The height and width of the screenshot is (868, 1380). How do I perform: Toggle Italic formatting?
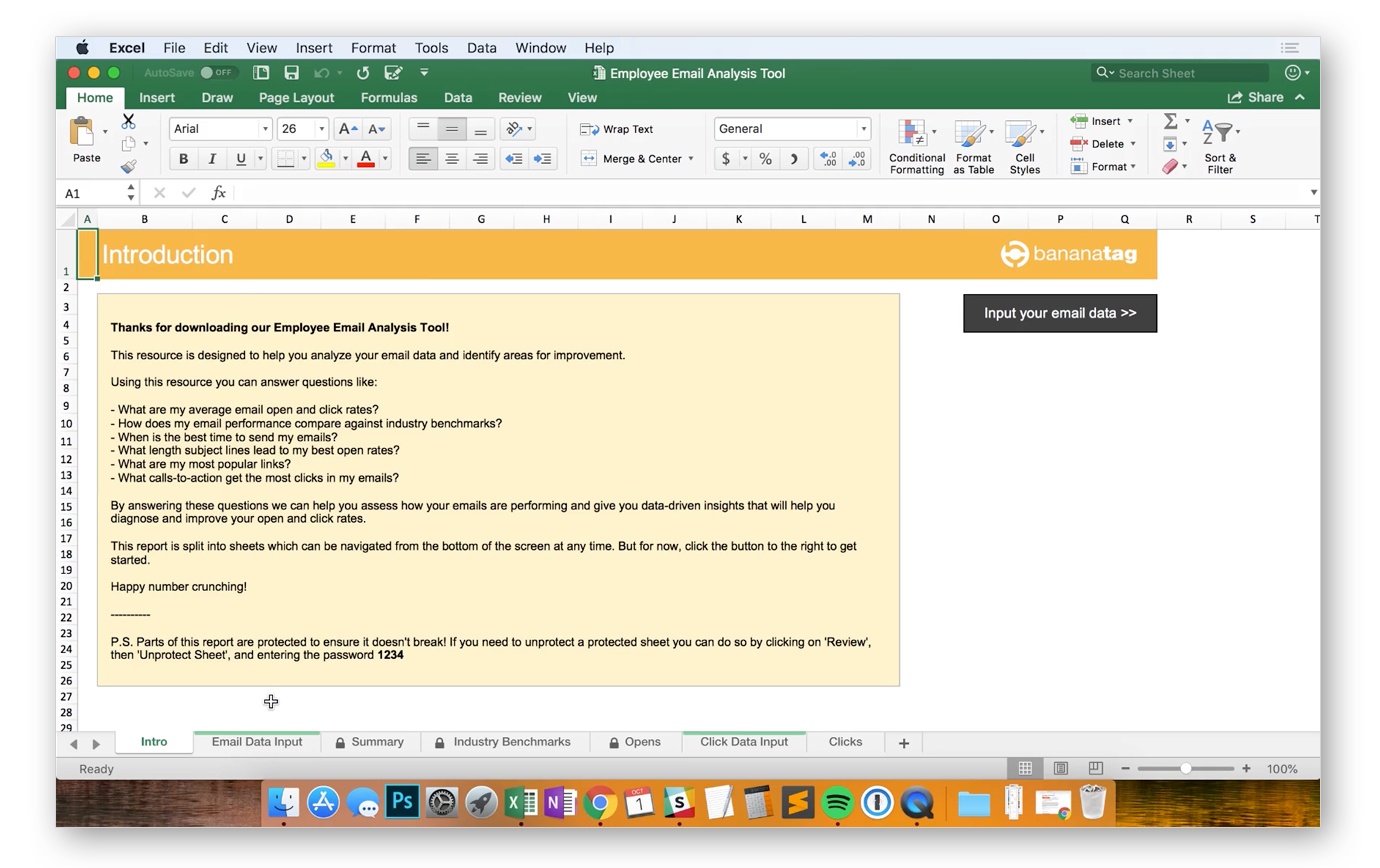(212, 159)
